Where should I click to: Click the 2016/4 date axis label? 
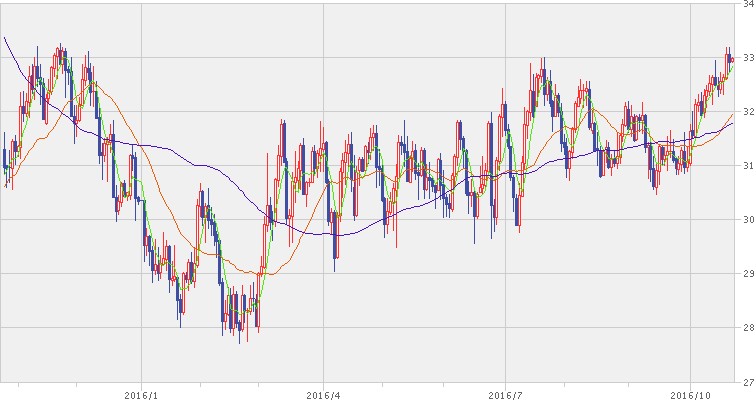click(323, 396)
